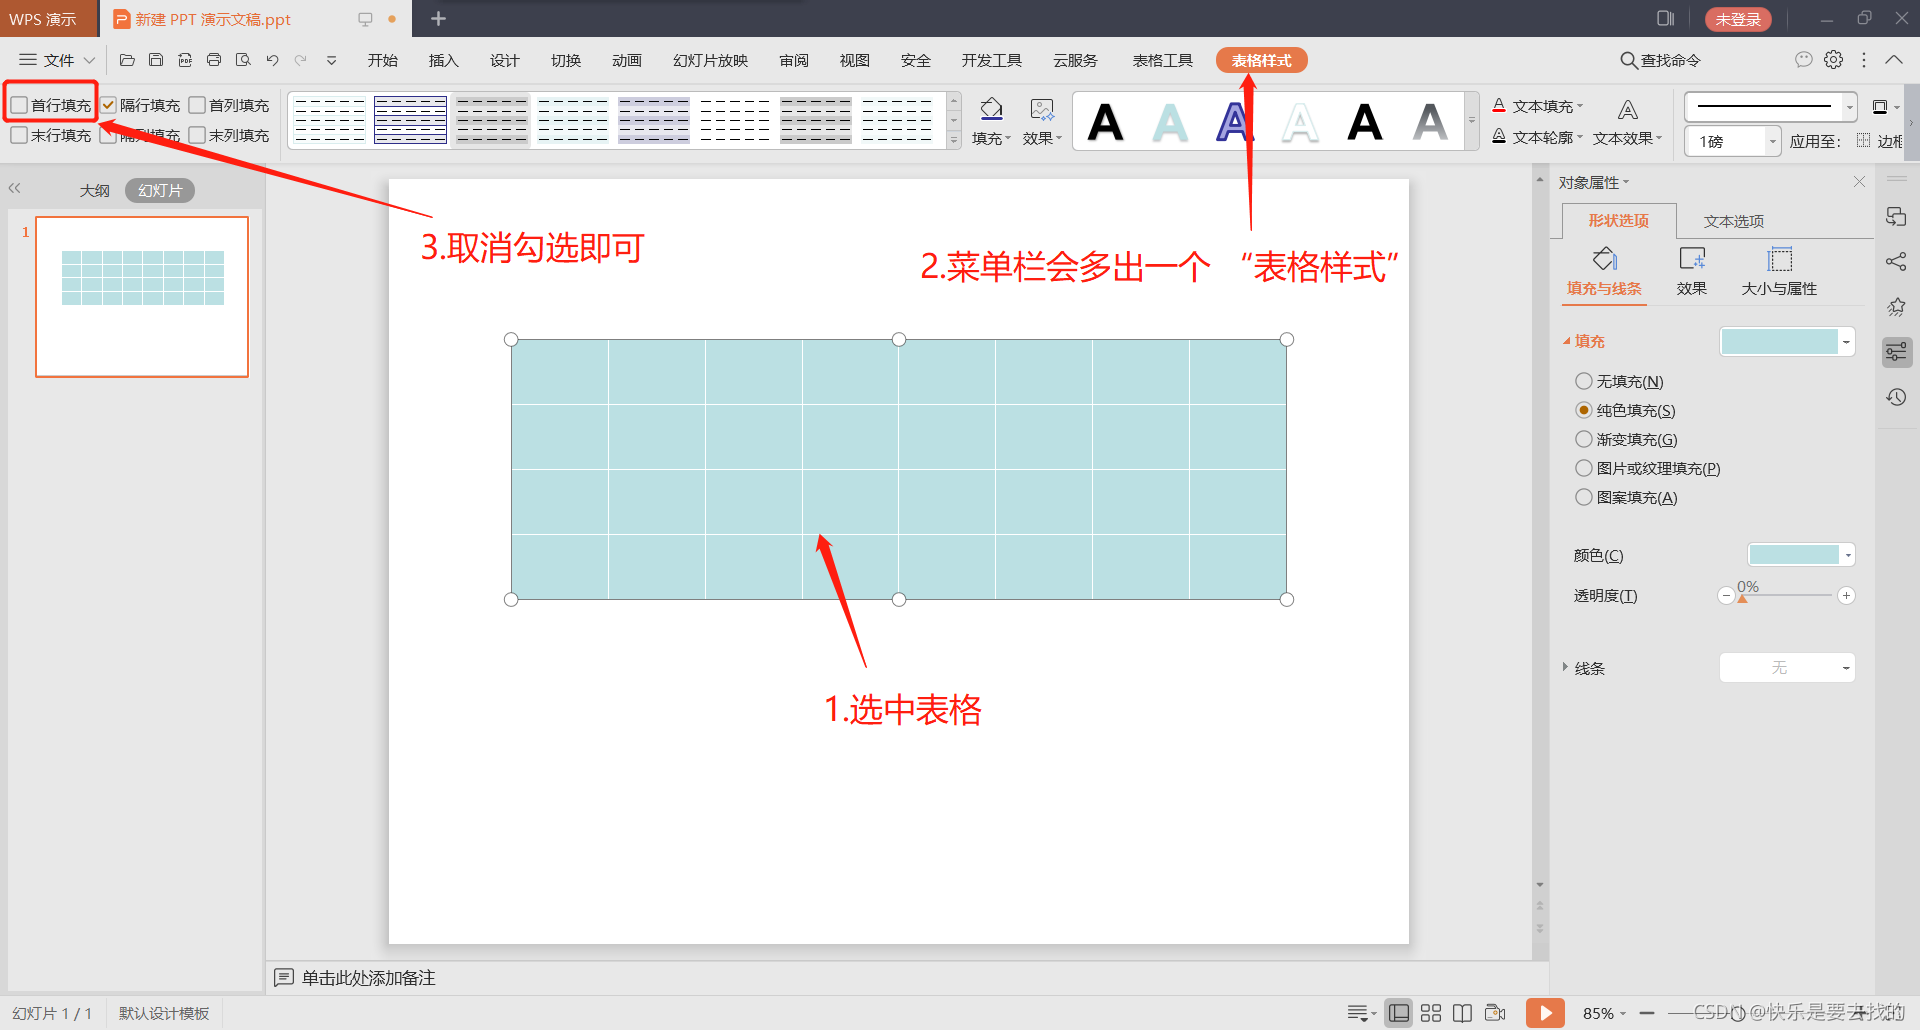
Task: Expand the text style gallery arrow
Action: [x=1472, y=121]
